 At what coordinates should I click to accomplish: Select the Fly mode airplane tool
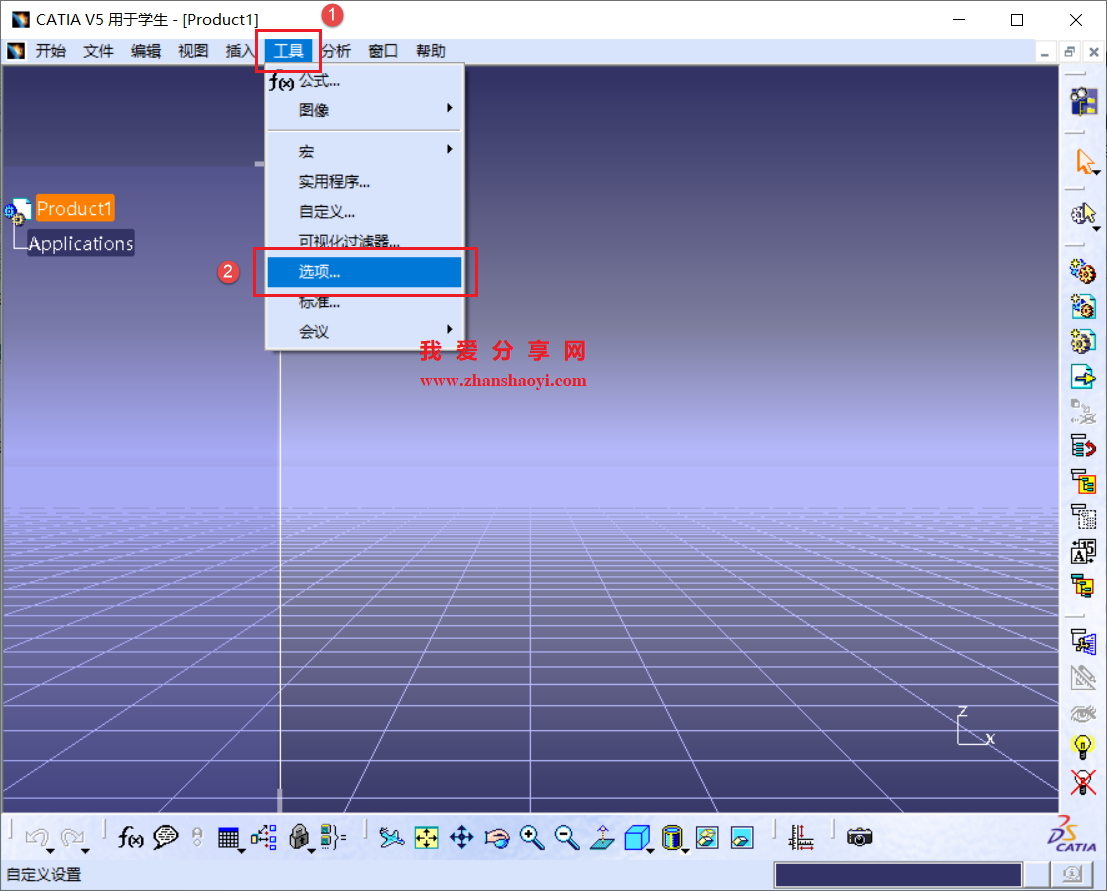click(391, 837)
